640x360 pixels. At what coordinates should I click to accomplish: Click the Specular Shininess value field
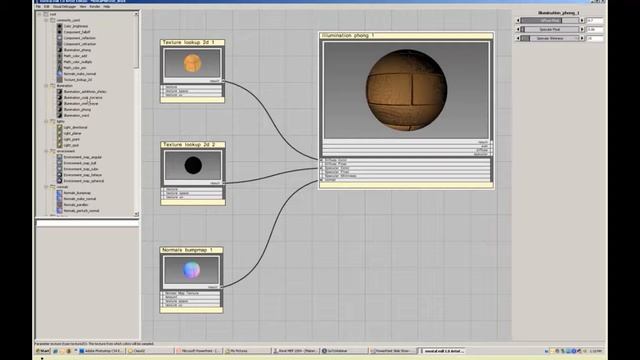pyautogui.click(x=595, y=38)
